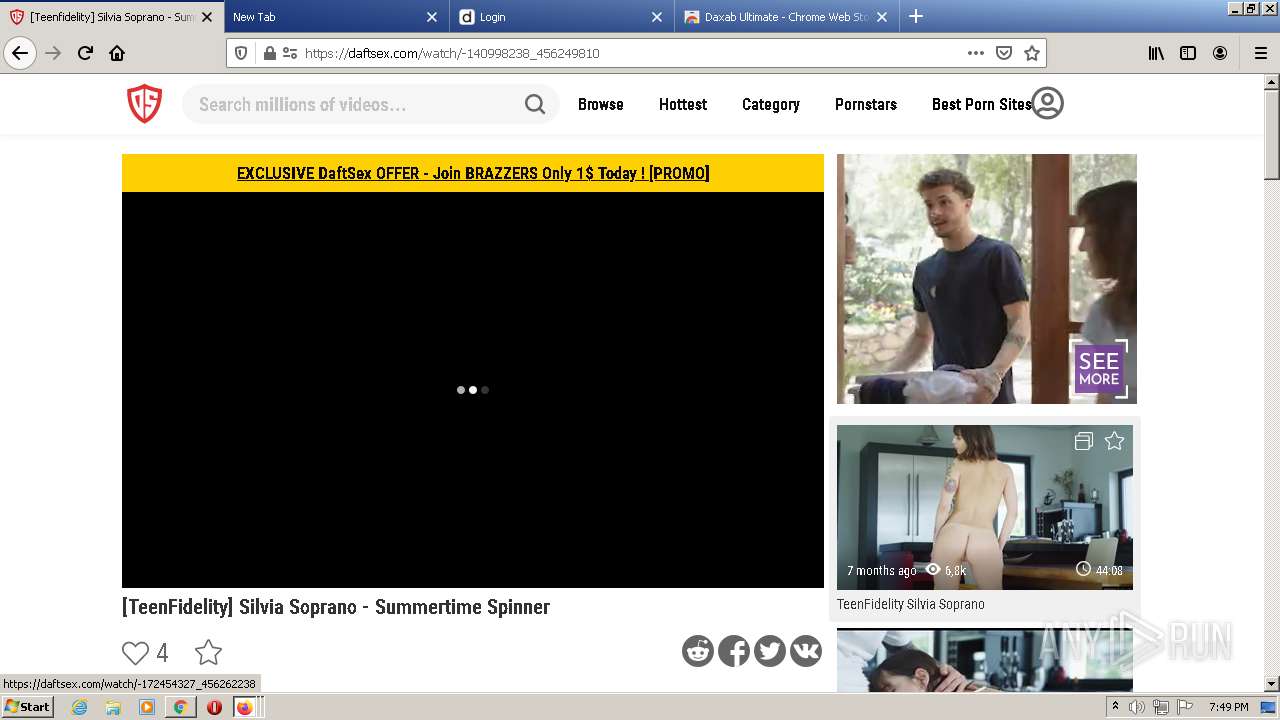Open the Firefox Library icon
This screenshot has height=720, width=1280.
click(1156, 53)
